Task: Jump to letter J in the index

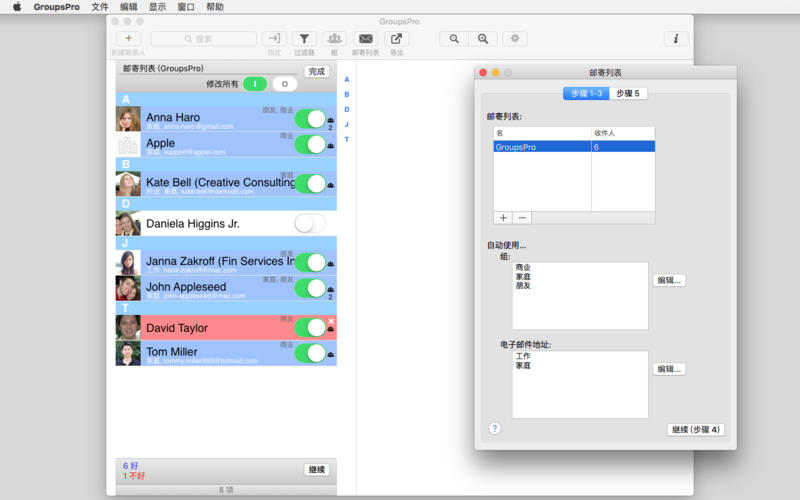Action: tap(346, 124)
